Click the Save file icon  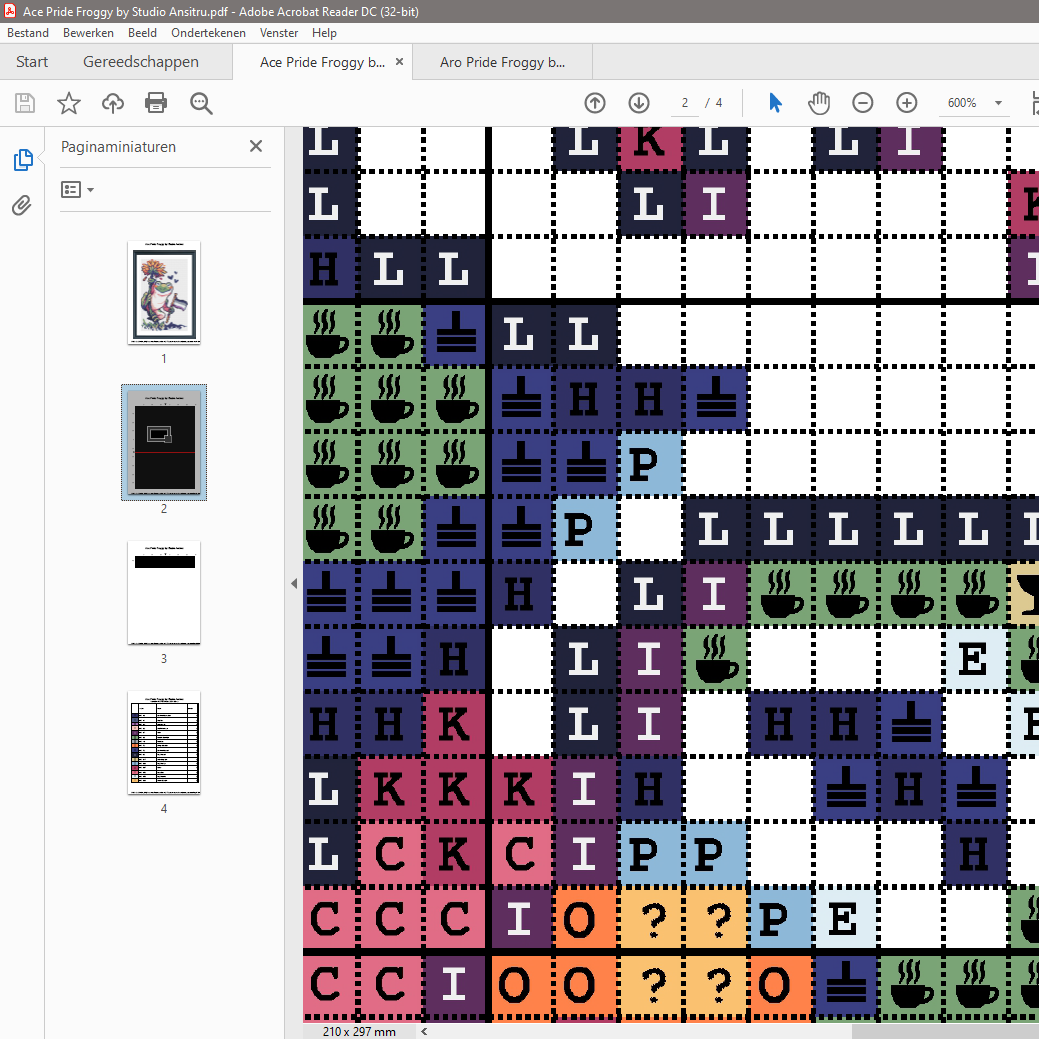pos(25,103)
